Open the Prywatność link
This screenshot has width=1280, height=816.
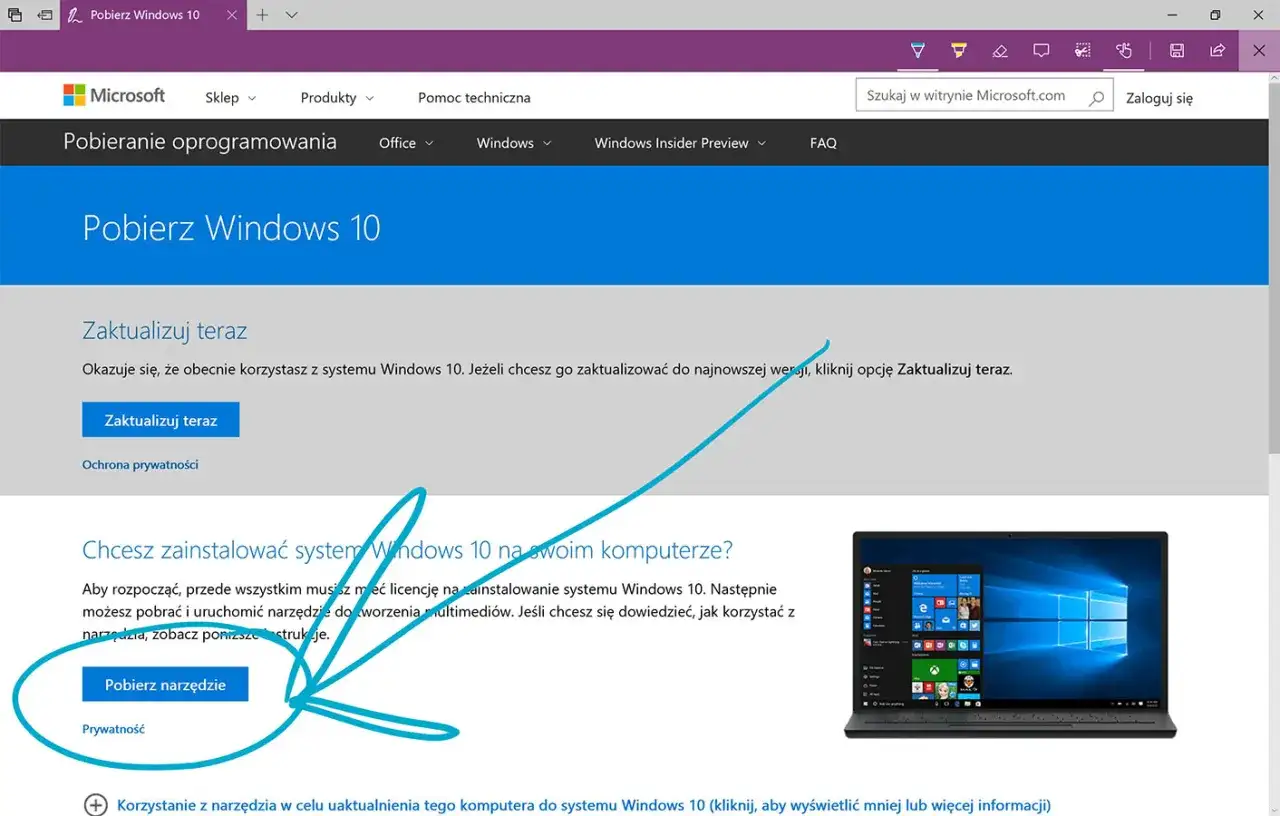pos(113,729)
